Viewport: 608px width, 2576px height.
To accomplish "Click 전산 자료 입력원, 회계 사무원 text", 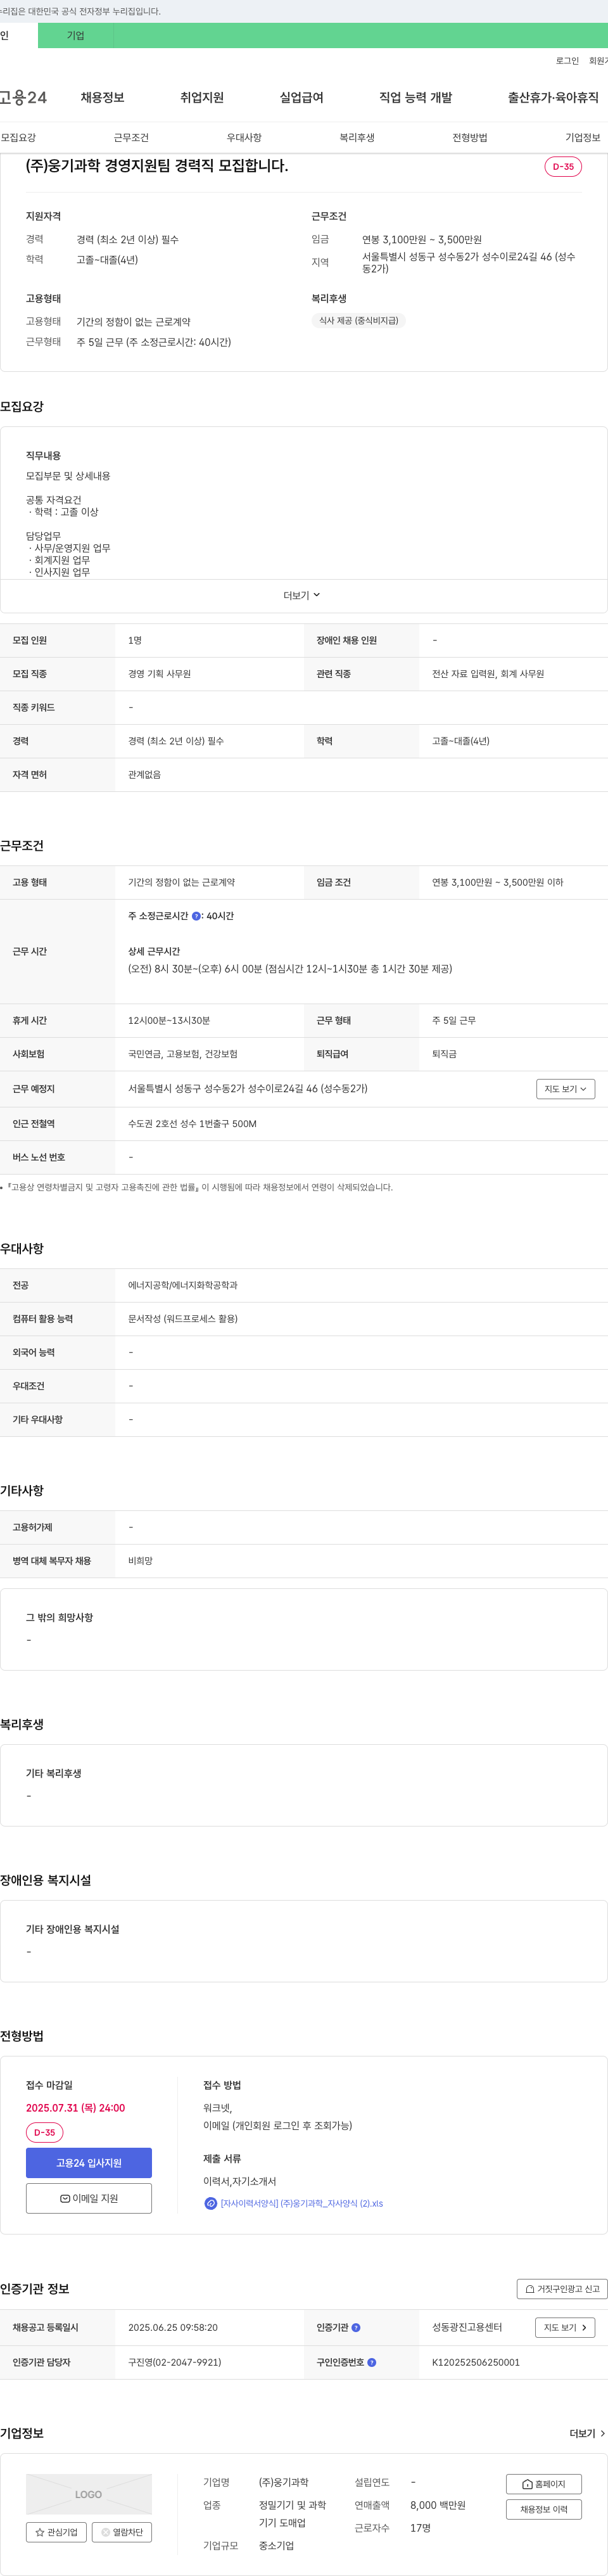I will click(488, 674).
